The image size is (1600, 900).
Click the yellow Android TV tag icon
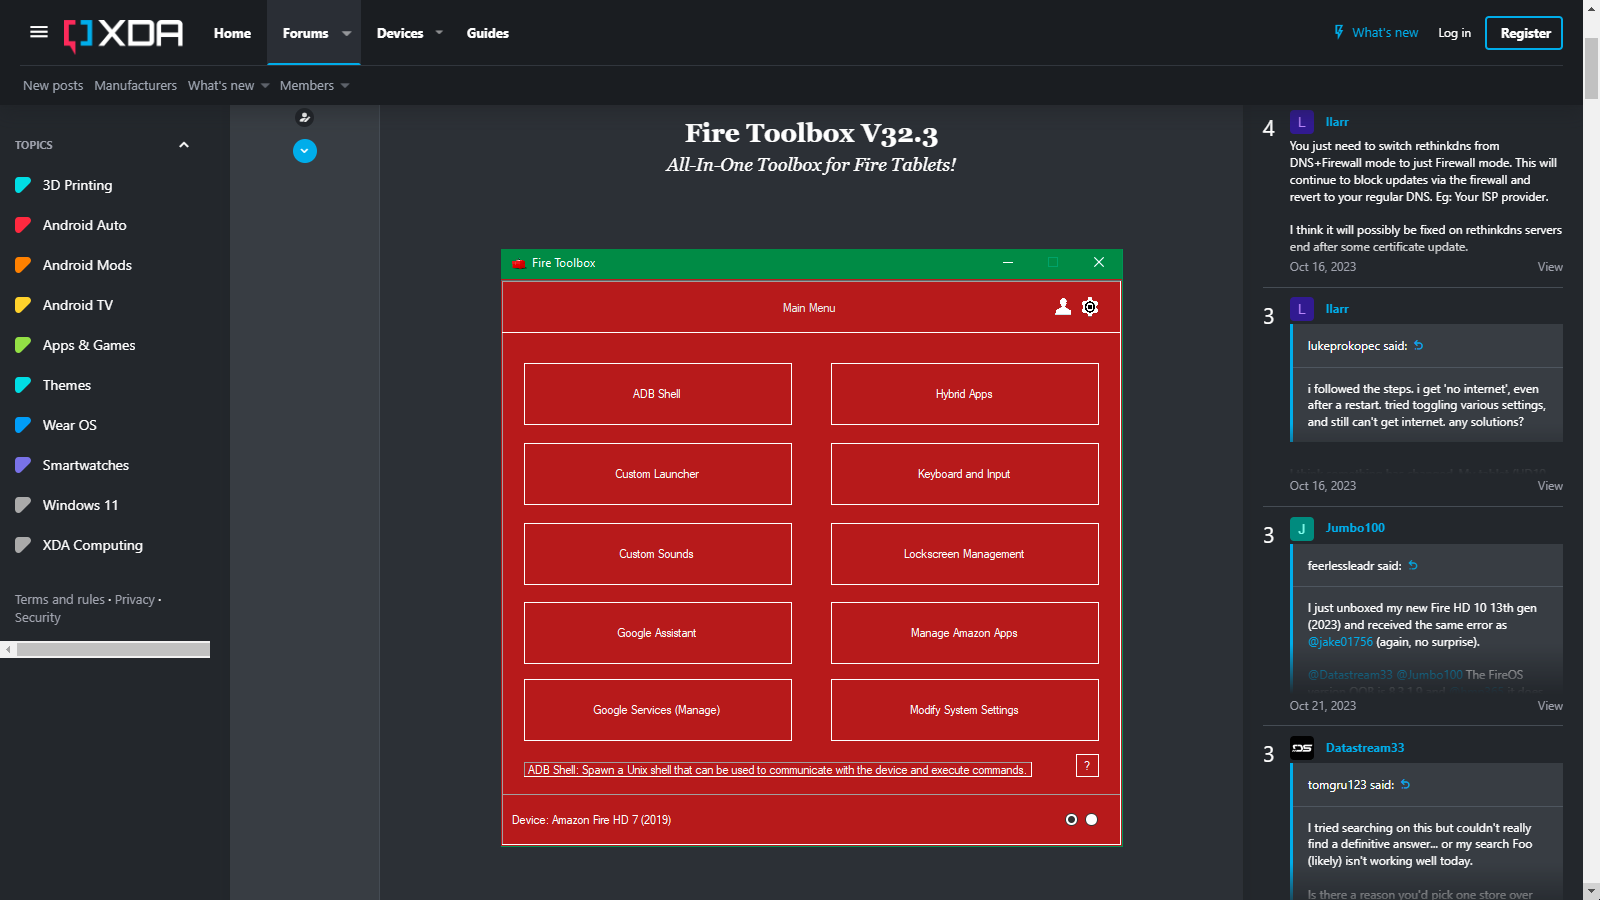[23, 305]
